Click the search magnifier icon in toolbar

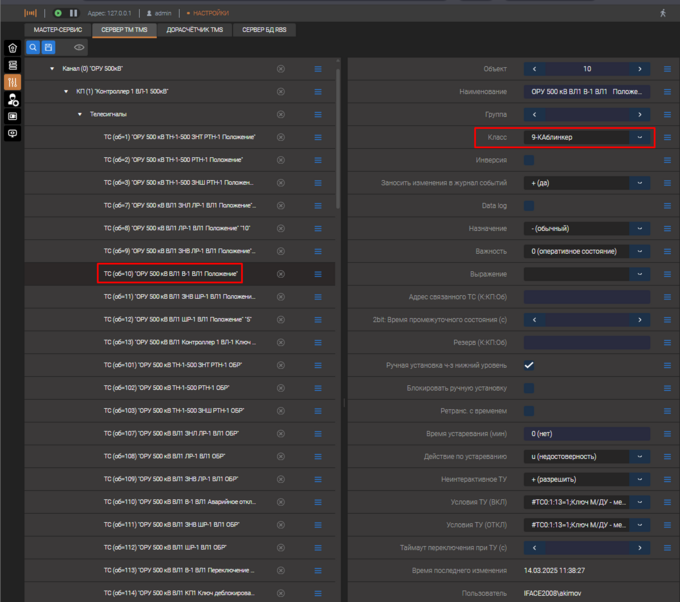(x=33, y=47)
